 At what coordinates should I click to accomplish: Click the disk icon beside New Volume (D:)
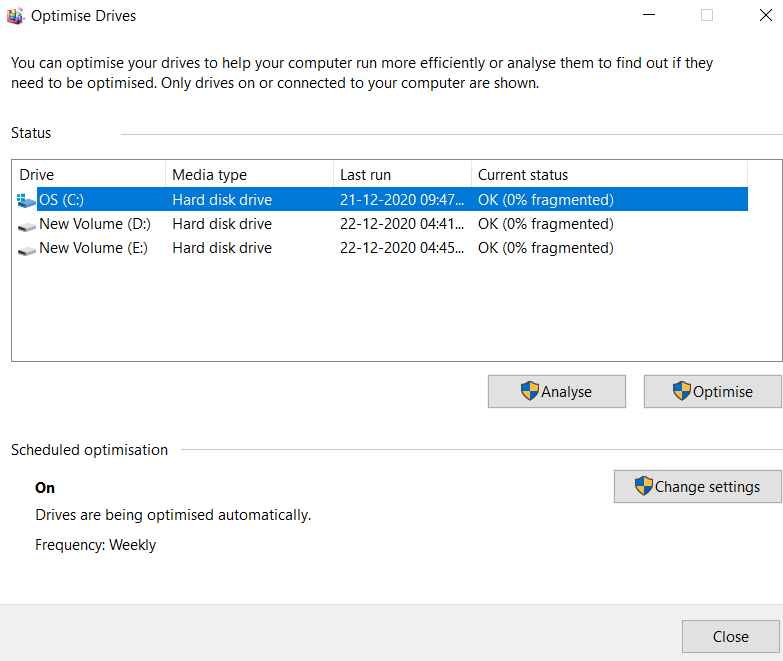click(26, 227)
